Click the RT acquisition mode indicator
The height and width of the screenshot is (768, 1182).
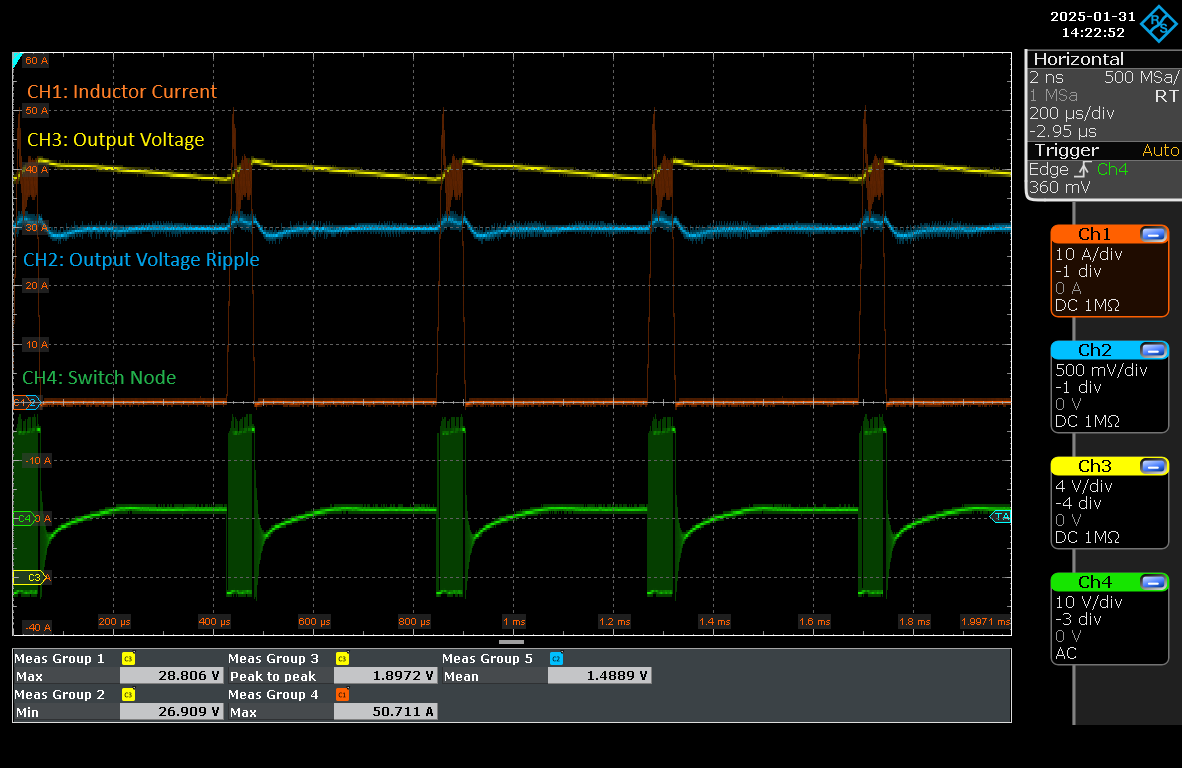(1166, 95)
